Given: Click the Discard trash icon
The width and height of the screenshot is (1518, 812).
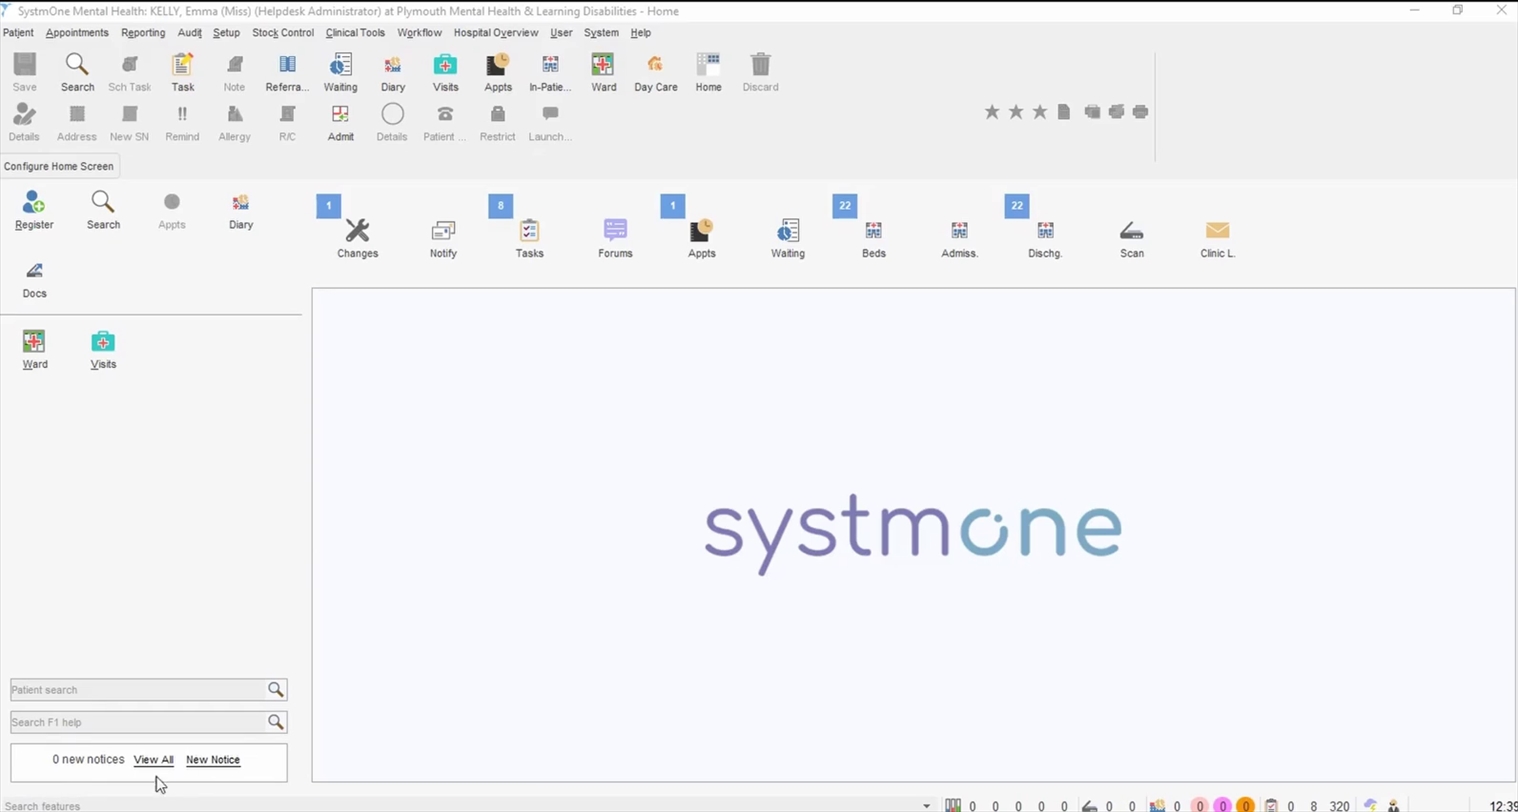Looking at the screenshot, I should pos(760,72).
